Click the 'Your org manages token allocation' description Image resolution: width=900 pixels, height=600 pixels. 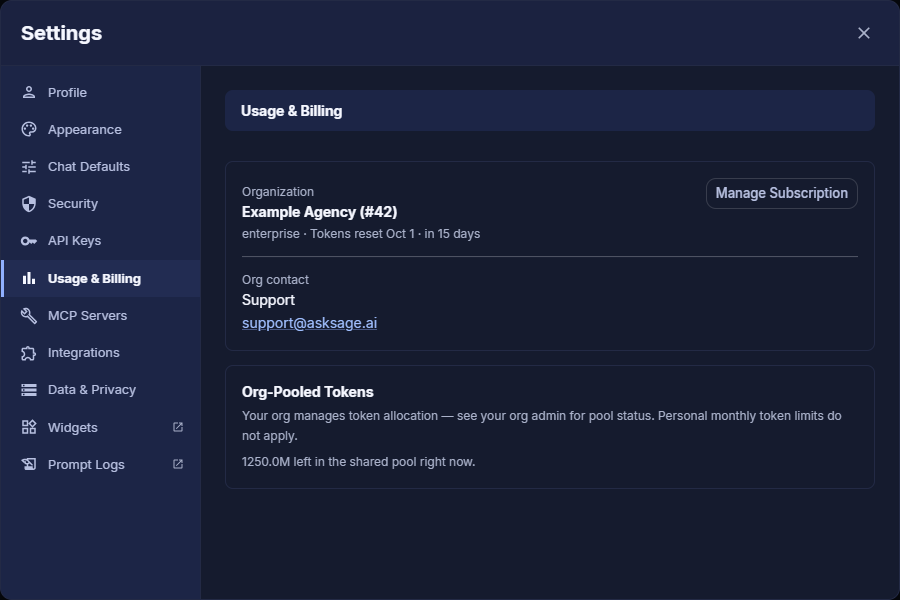point(541,426)
